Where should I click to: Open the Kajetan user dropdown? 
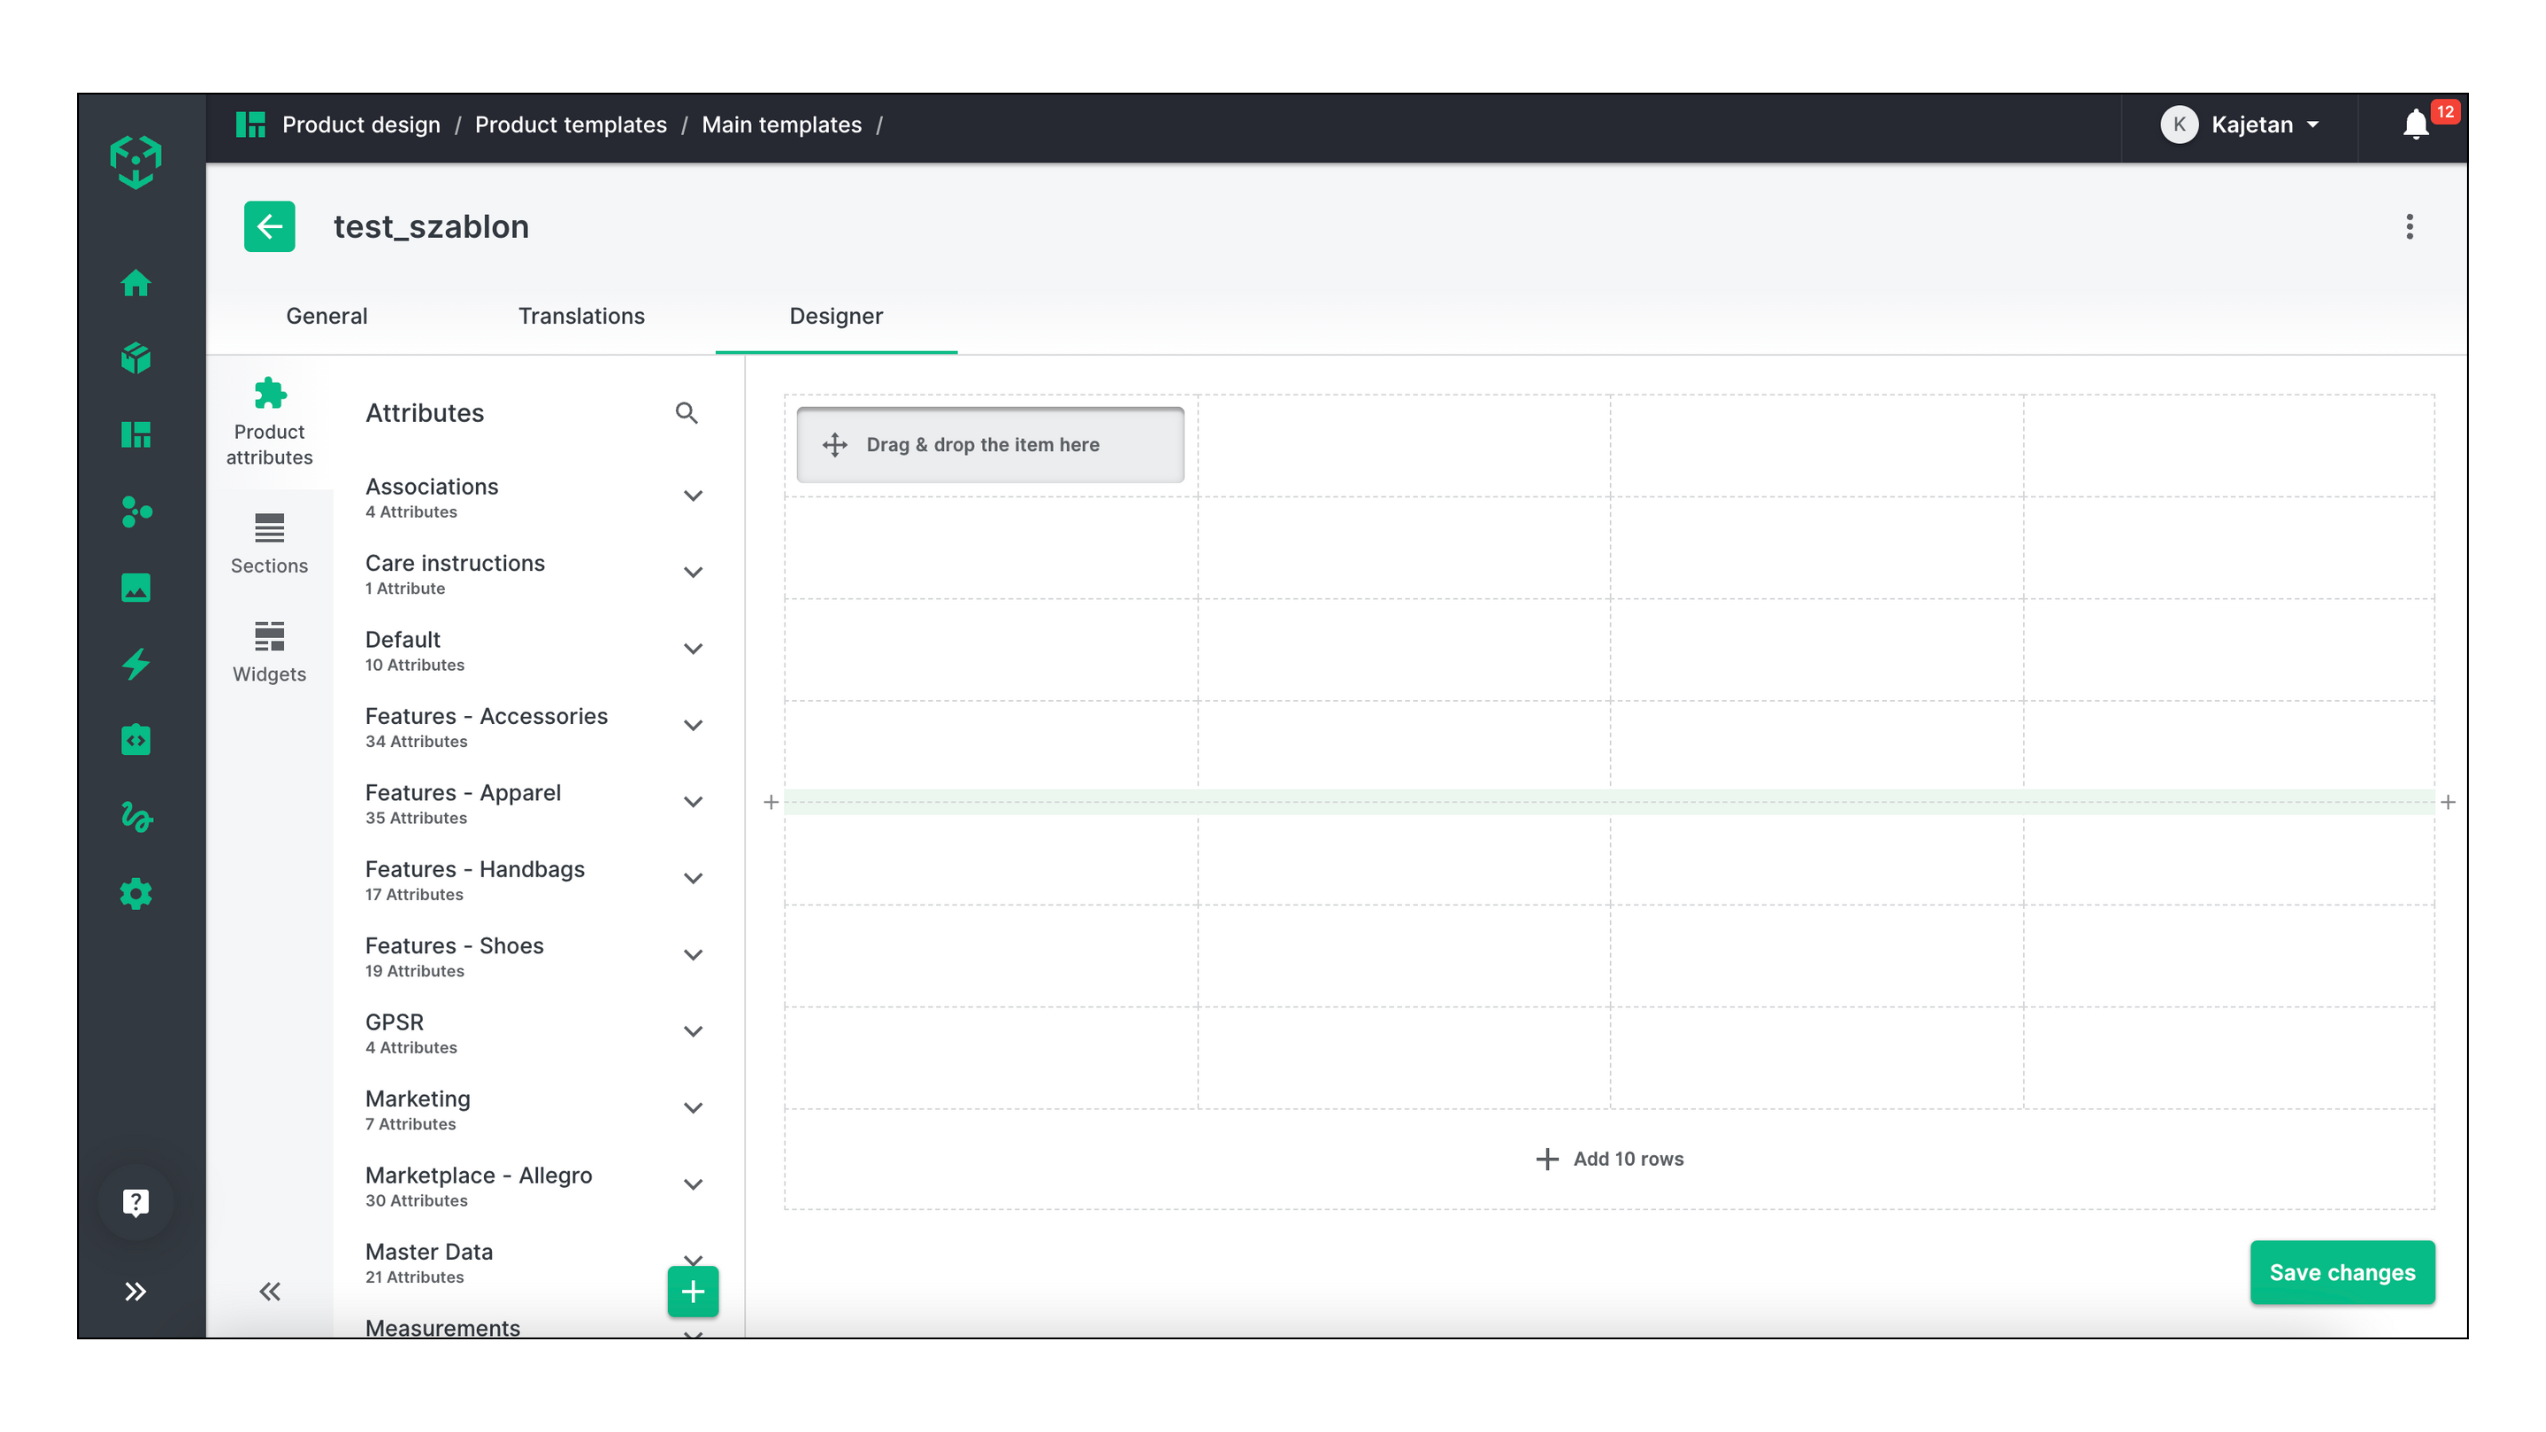[2240, 124]
